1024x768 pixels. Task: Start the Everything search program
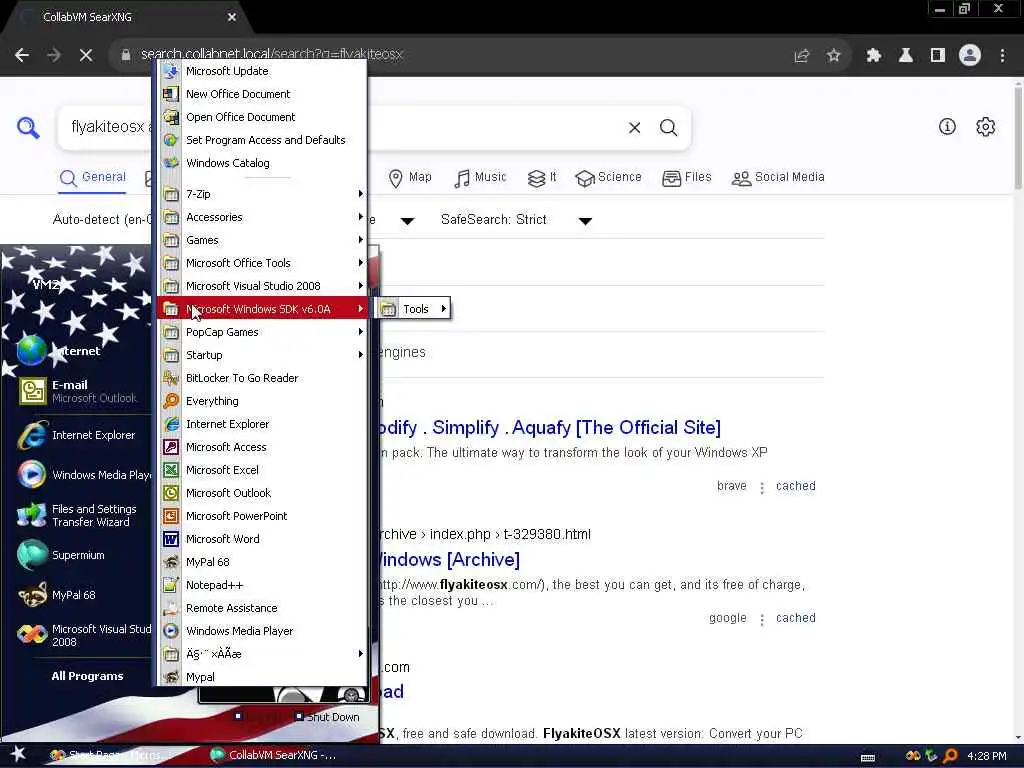click(x=261, y=401)
